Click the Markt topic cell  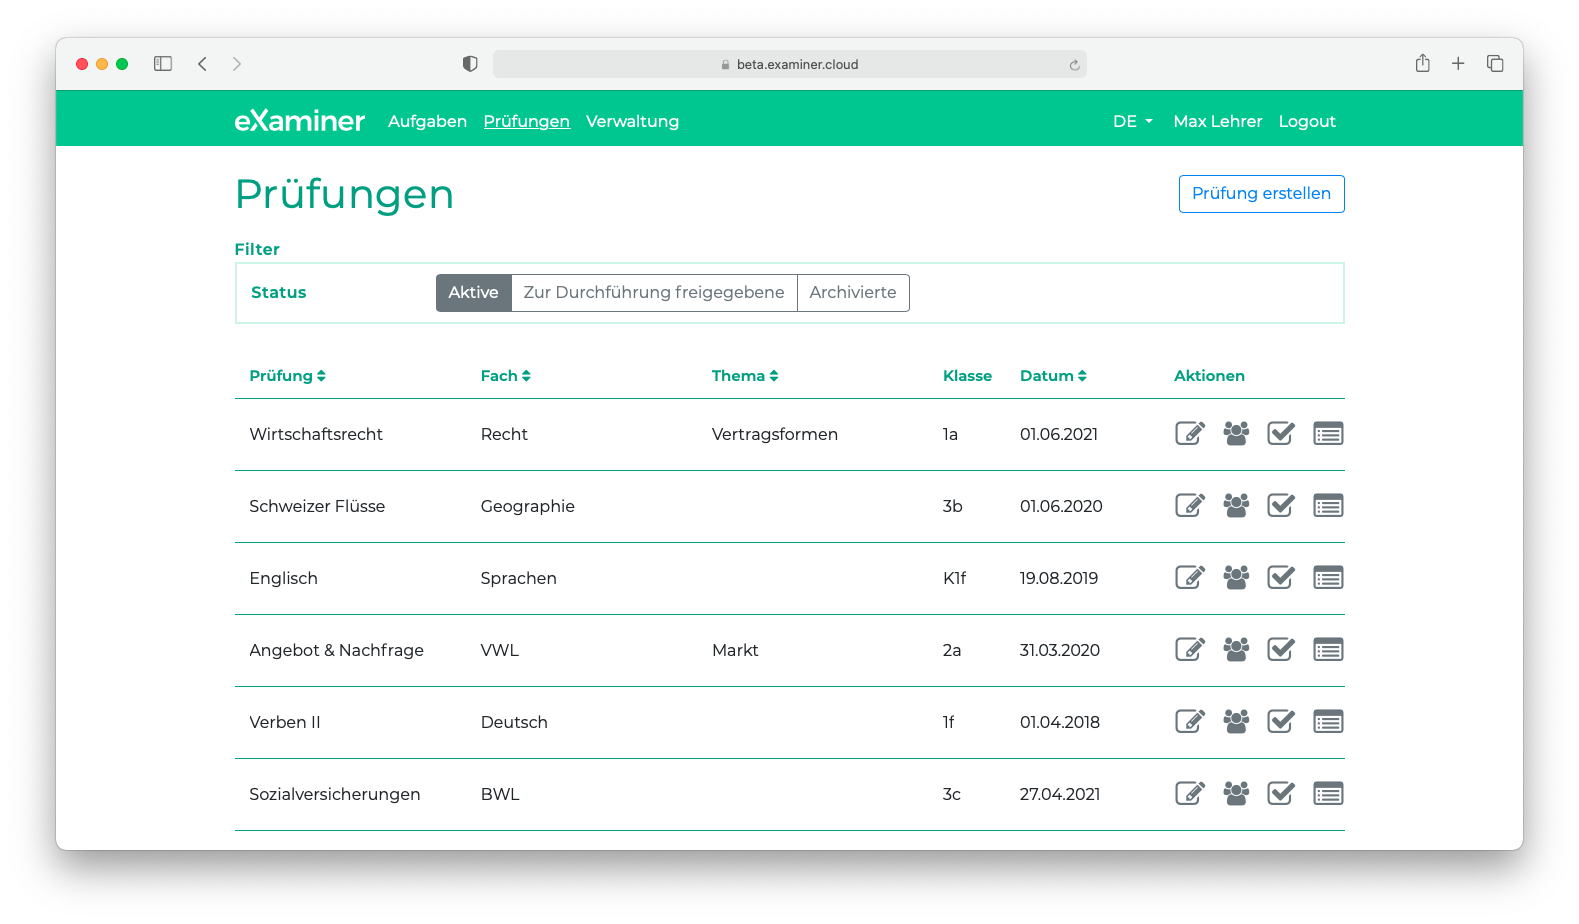coord(735,650)
